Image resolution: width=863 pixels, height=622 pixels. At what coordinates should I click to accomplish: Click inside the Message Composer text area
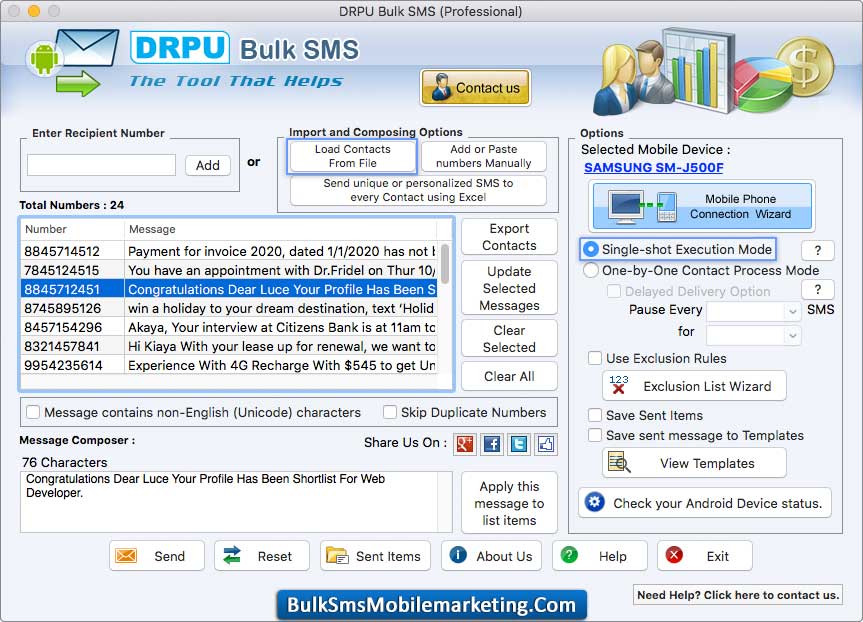tap(230, 501)
